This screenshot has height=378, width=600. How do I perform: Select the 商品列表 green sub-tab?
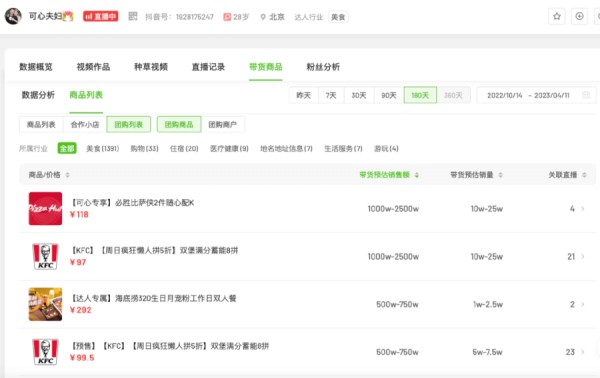coord(86,95)
